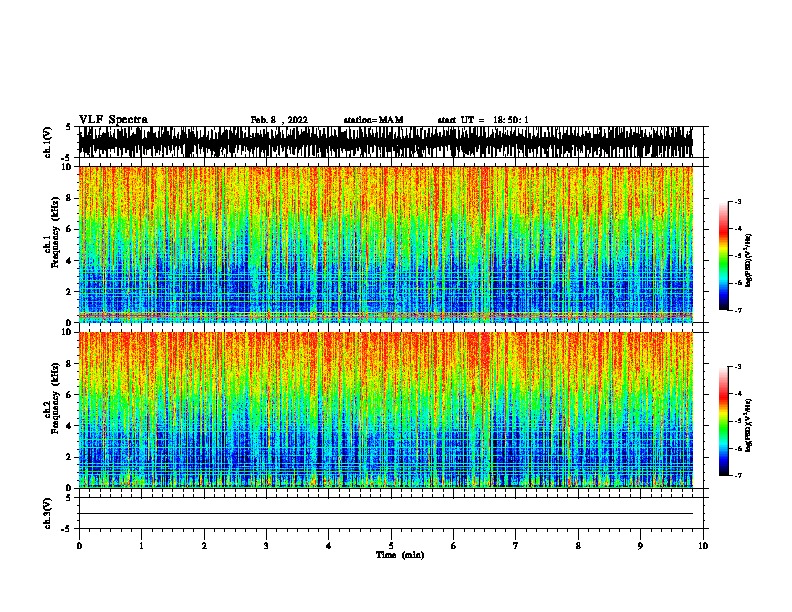Click the log(PSD) label beside ch.1 color bar
The width and height of the screenshot is (792, 612).
point(749,260)
